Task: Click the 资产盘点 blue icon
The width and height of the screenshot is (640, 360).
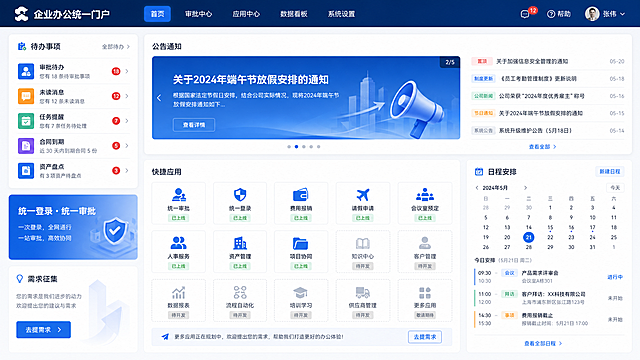Action: coord(26,171)
